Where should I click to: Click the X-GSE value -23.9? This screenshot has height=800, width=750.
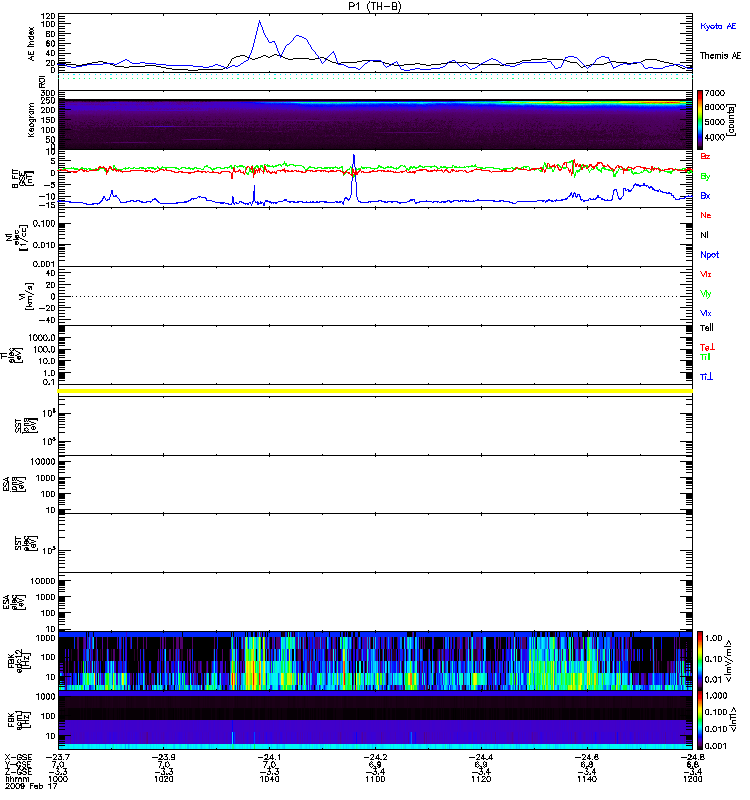pos(163,757)
